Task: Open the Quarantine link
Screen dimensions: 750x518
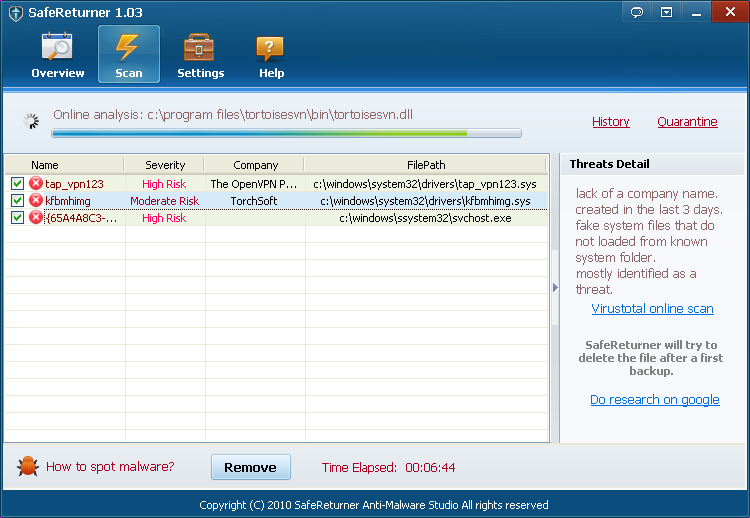Action: pos(687,122)
